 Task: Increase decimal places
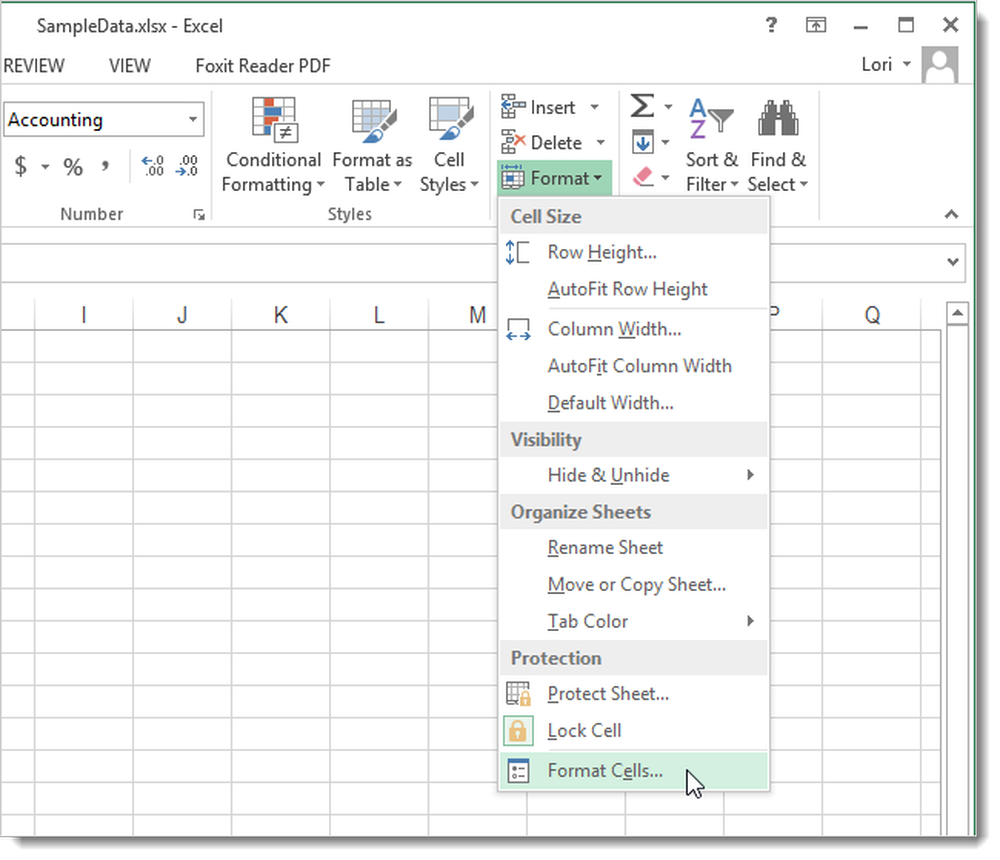[x=153, y=167]
